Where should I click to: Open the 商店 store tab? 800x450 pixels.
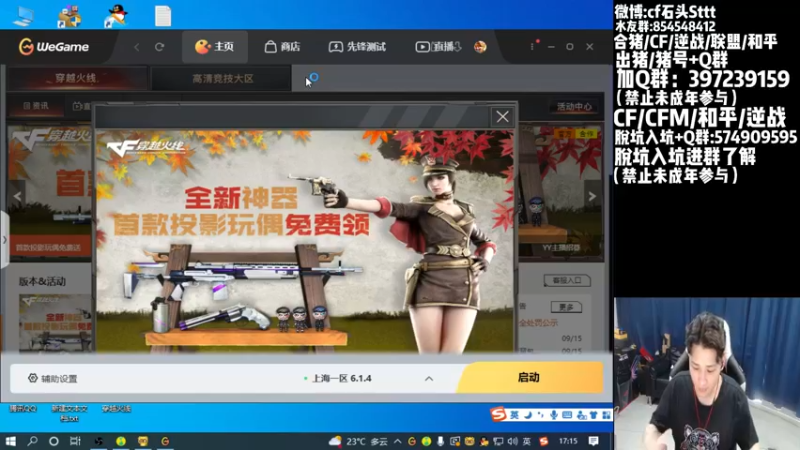click(x=282, y=47)
